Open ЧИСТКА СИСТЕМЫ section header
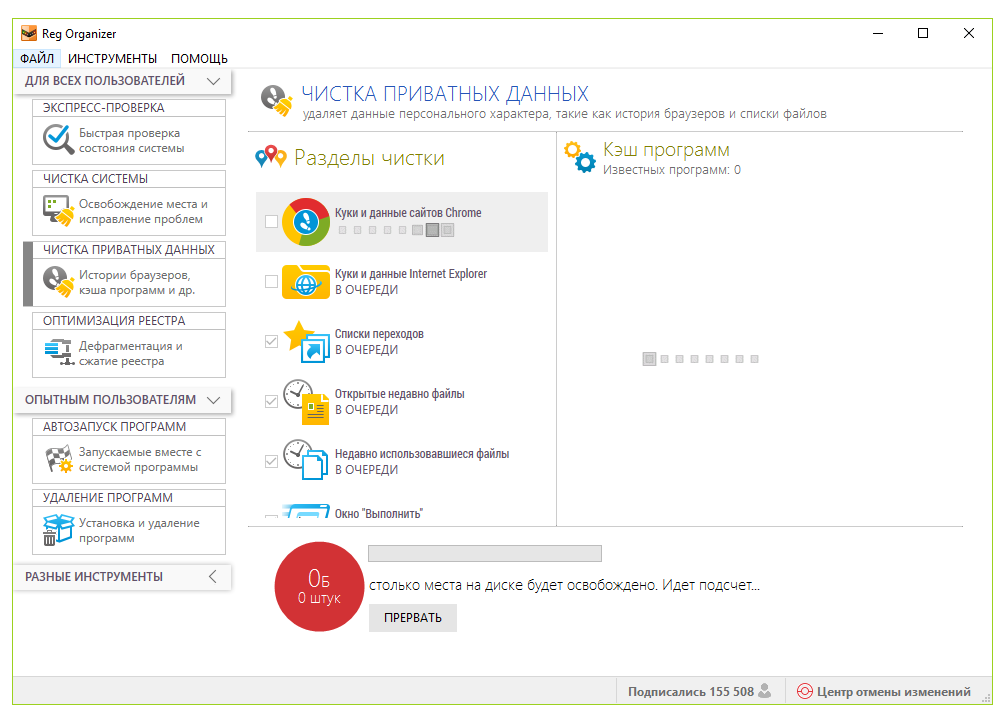Viewport: 1008px width, 720px height. pyautogui.click(x=129, y=179)
